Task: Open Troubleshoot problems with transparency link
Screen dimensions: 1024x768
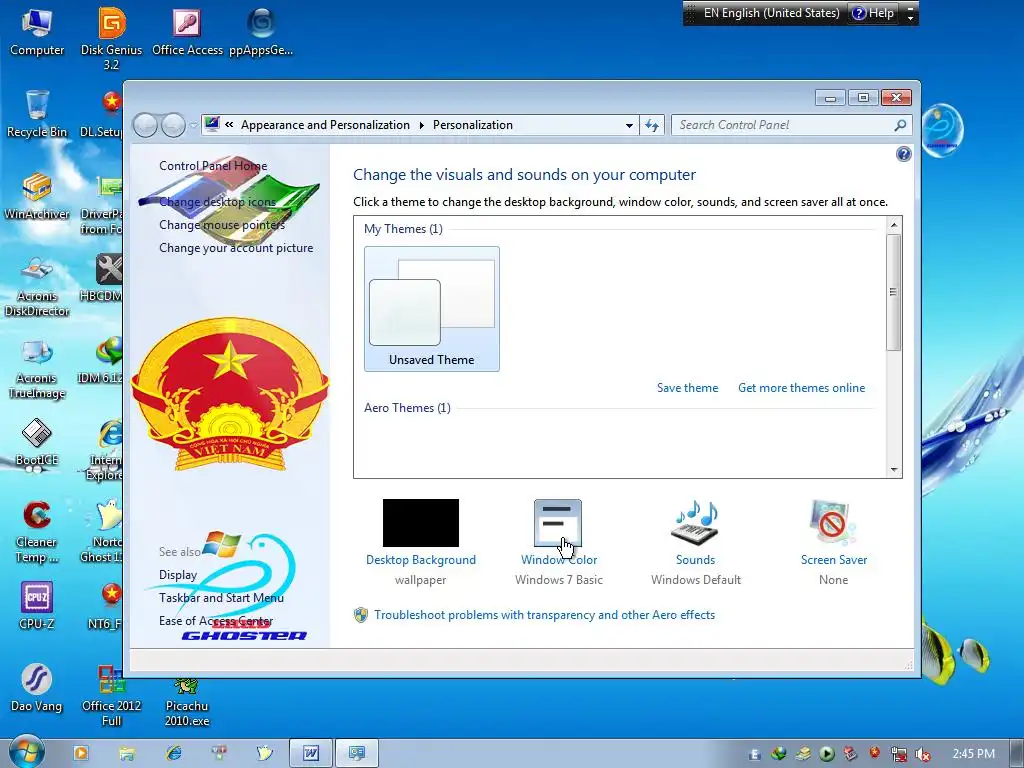Action: pyautogui.click(x=544, y=615)
